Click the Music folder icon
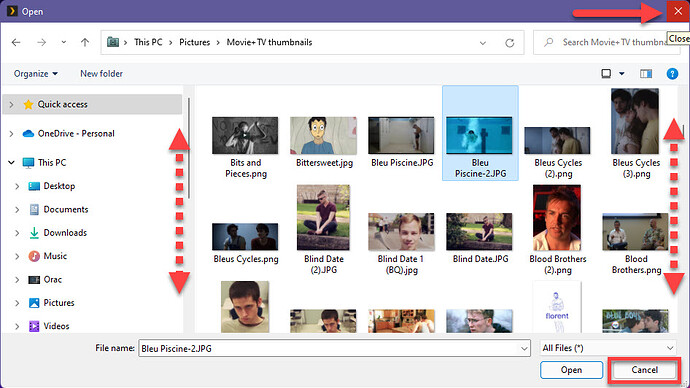690x388 pixels. (x=34, y=256)
